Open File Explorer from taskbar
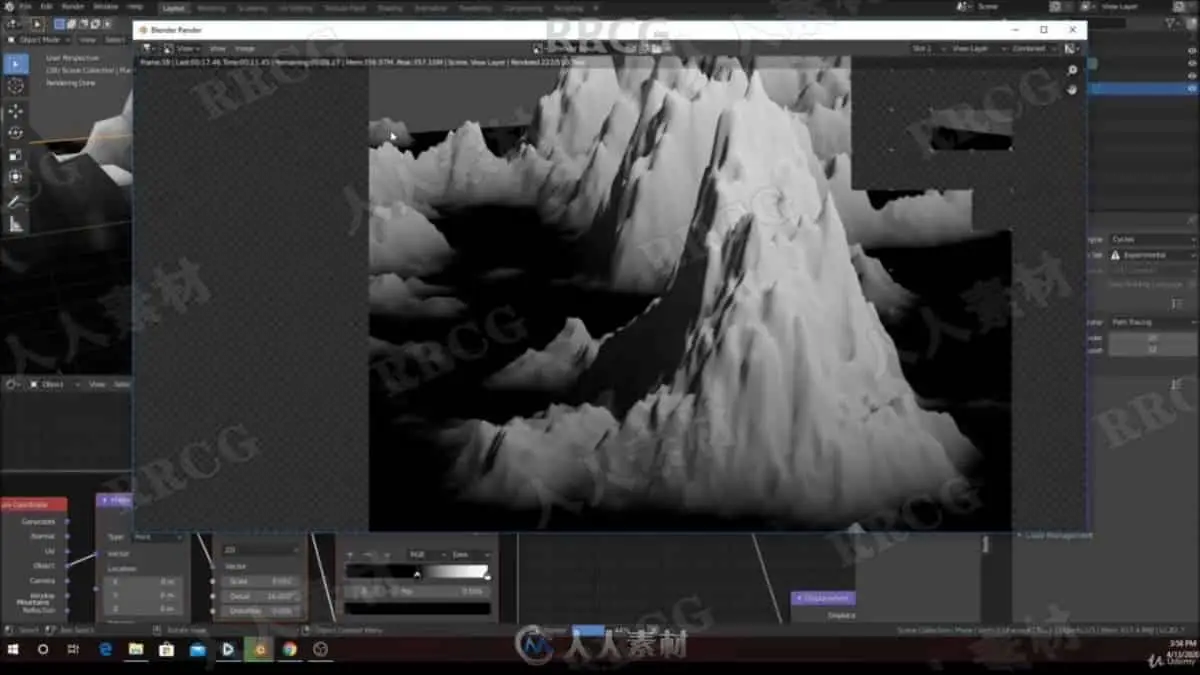 click(136, 649)
